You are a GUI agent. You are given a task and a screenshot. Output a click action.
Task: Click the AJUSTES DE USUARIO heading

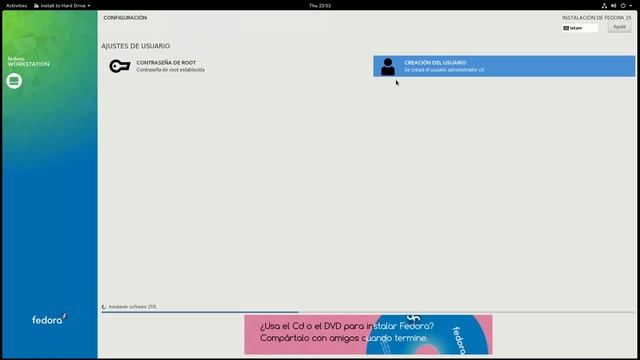(136, 46)
